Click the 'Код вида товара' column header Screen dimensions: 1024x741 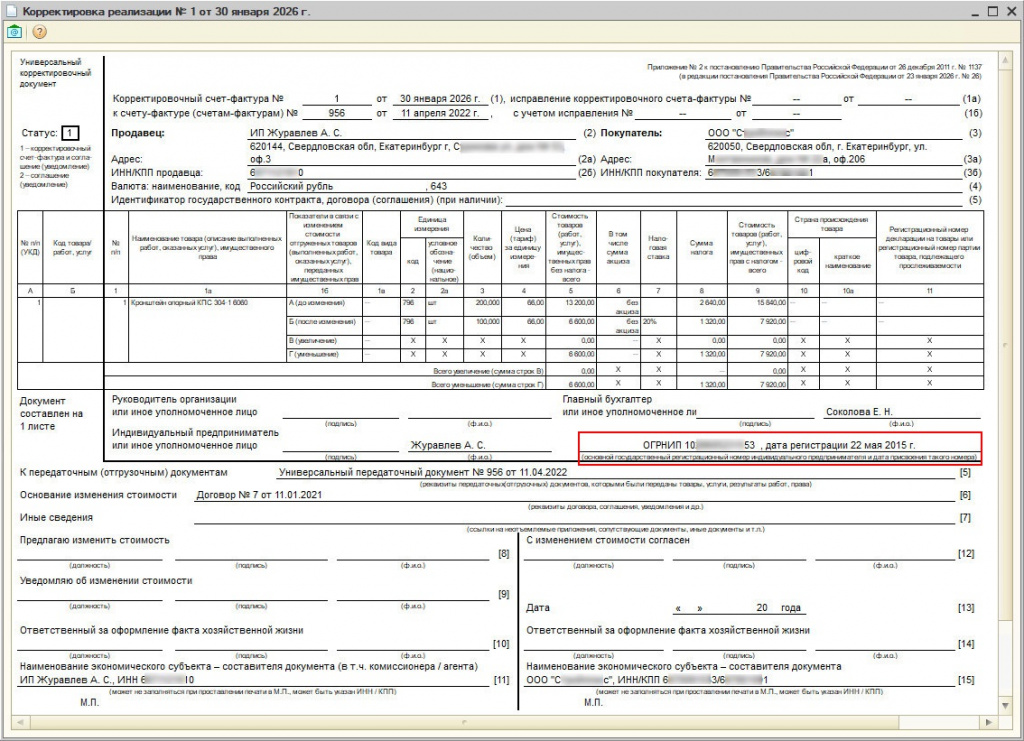click(381, 247)
